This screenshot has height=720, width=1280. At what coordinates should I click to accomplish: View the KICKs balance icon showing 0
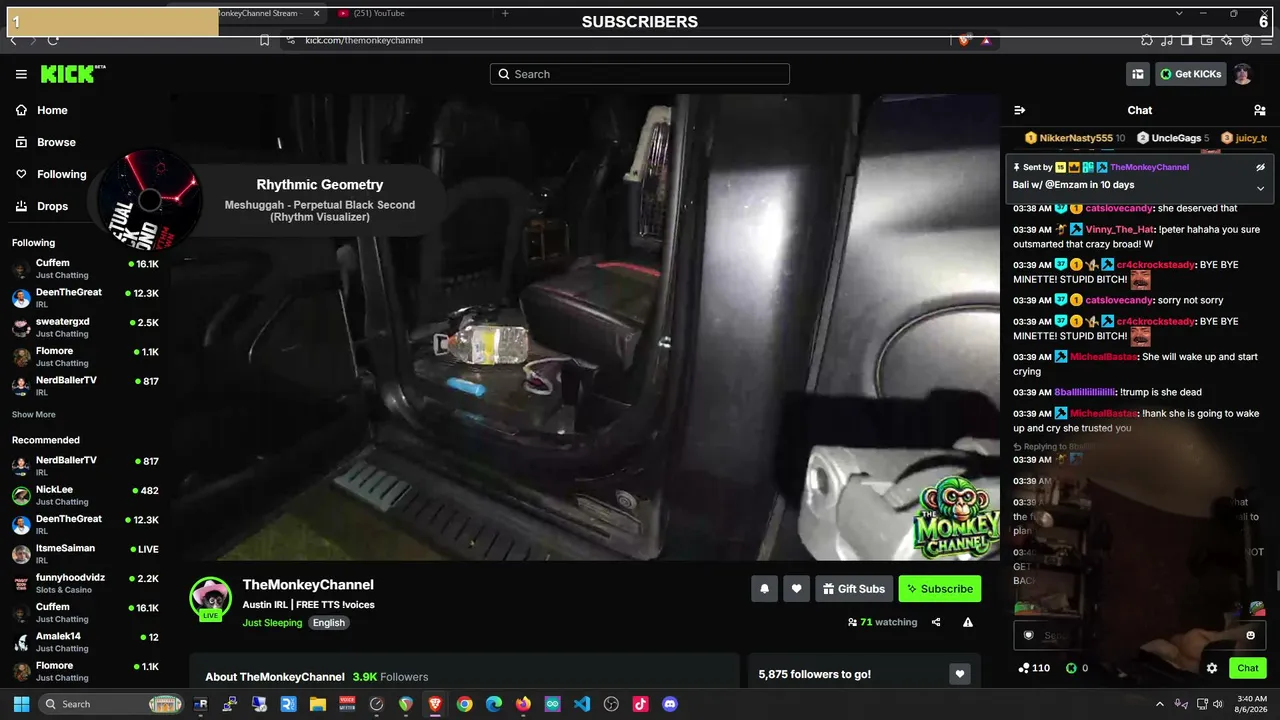(1077, 668)
